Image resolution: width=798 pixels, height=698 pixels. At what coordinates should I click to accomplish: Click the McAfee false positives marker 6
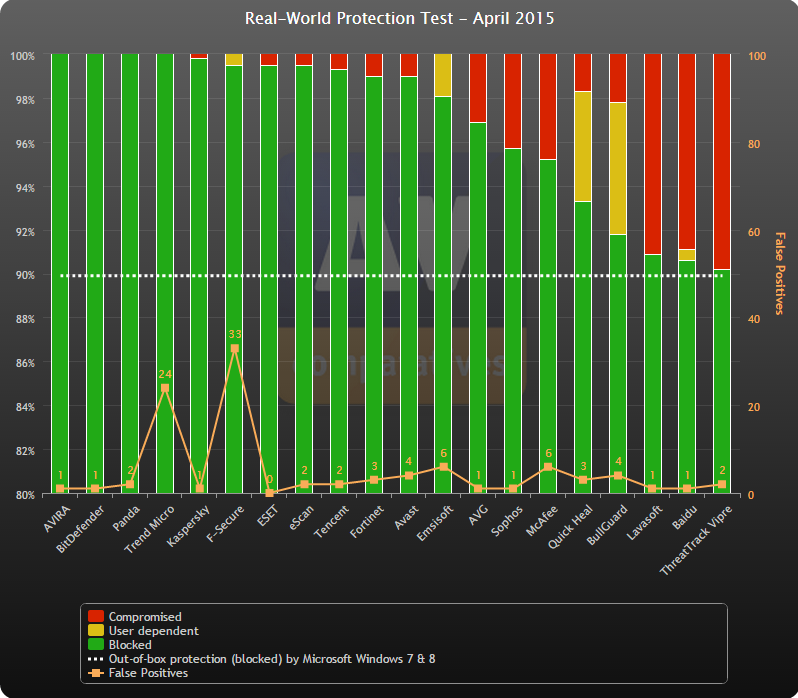548,467
